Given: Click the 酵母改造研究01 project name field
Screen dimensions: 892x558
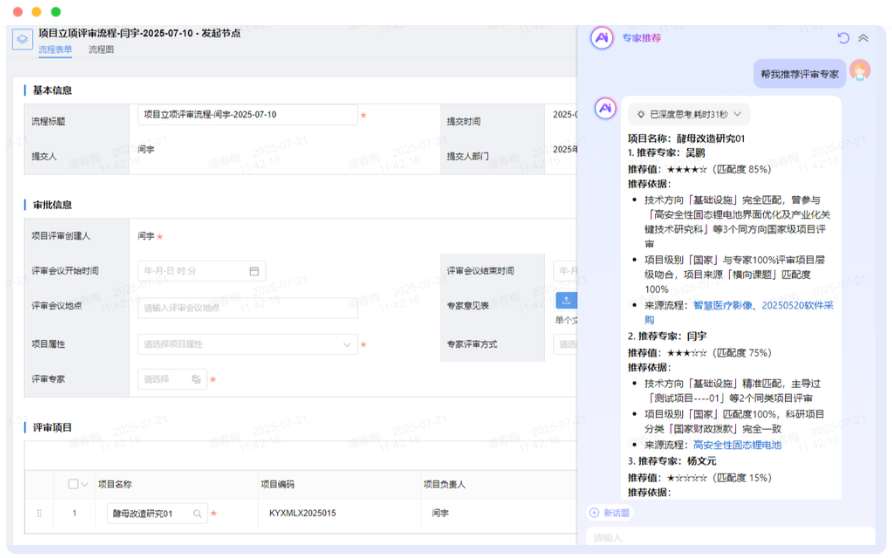Looking at the screenshot, I should click(157, 514).
